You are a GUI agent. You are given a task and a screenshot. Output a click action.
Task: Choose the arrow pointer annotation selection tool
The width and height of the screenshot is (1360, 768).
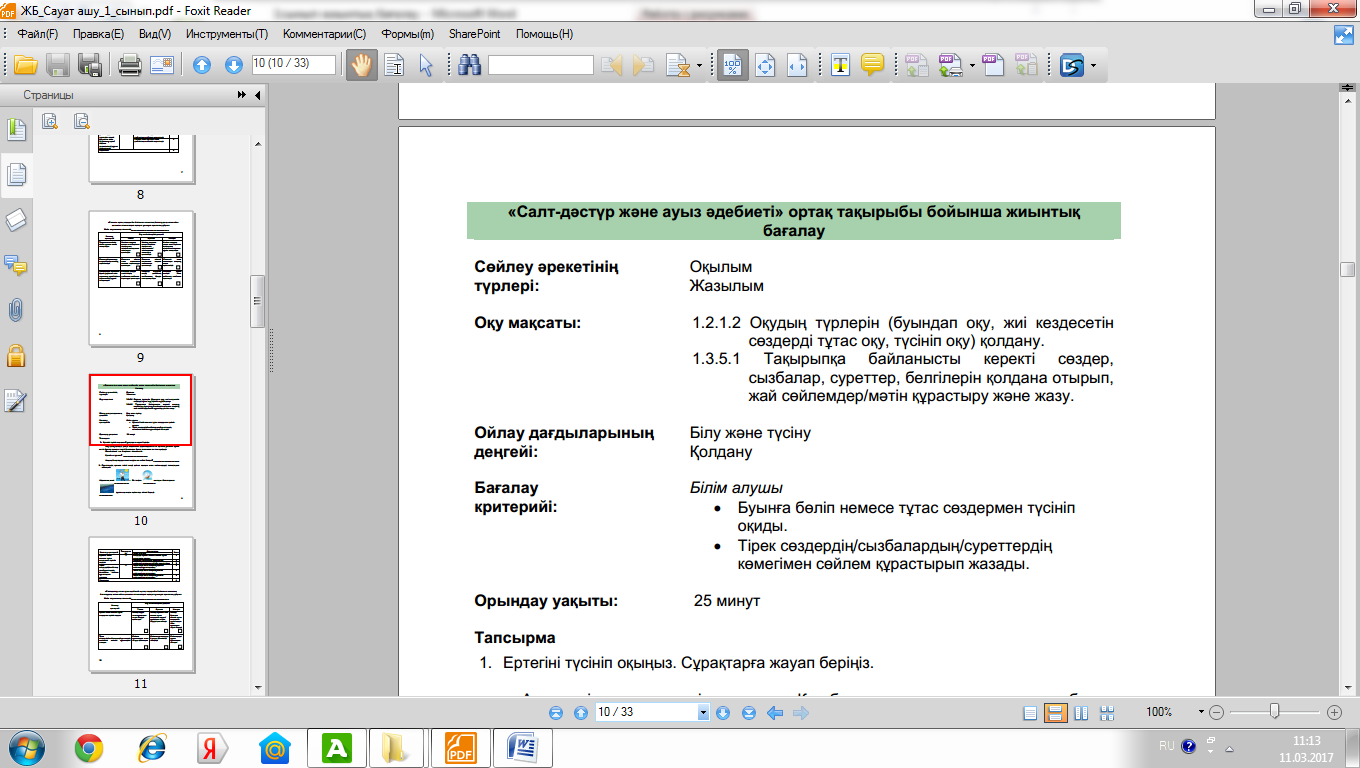click(x=426, y=66)
